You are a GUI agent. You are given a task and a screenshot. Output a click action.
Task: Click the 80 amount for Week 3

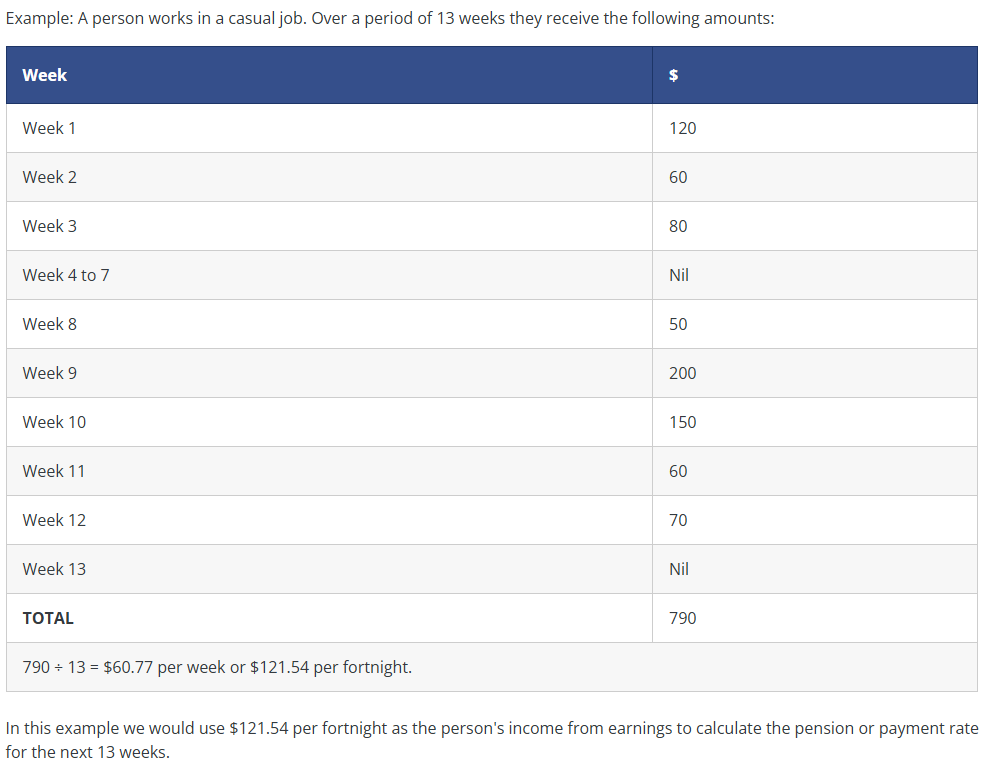coord(678,226)
